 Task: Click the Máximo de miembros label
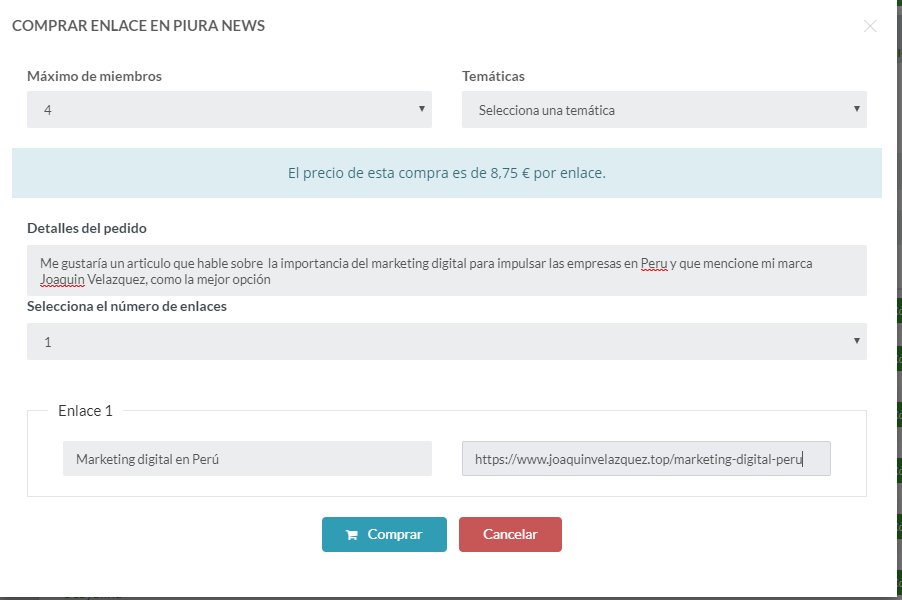(x=93, y=76)
